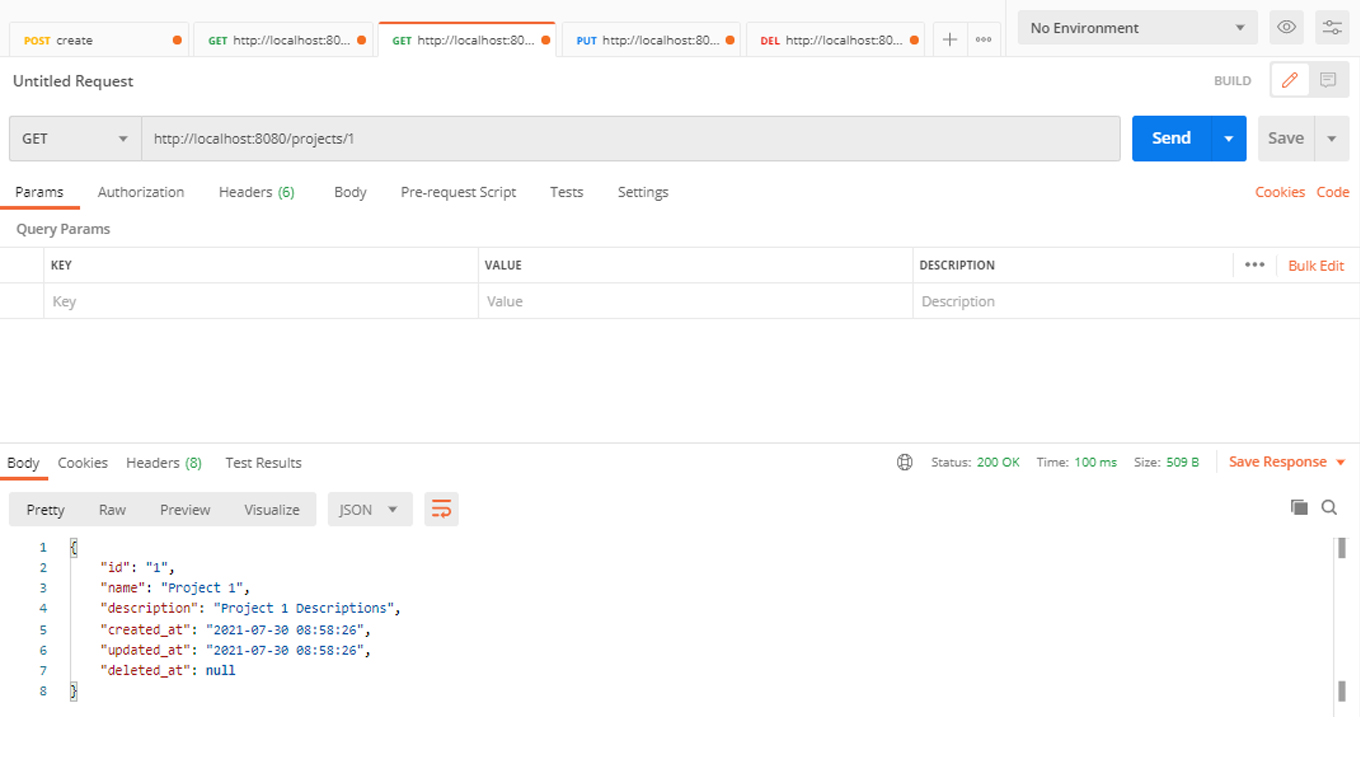Click the Send button
The image size is (1360, 768).
(1170, 138)
